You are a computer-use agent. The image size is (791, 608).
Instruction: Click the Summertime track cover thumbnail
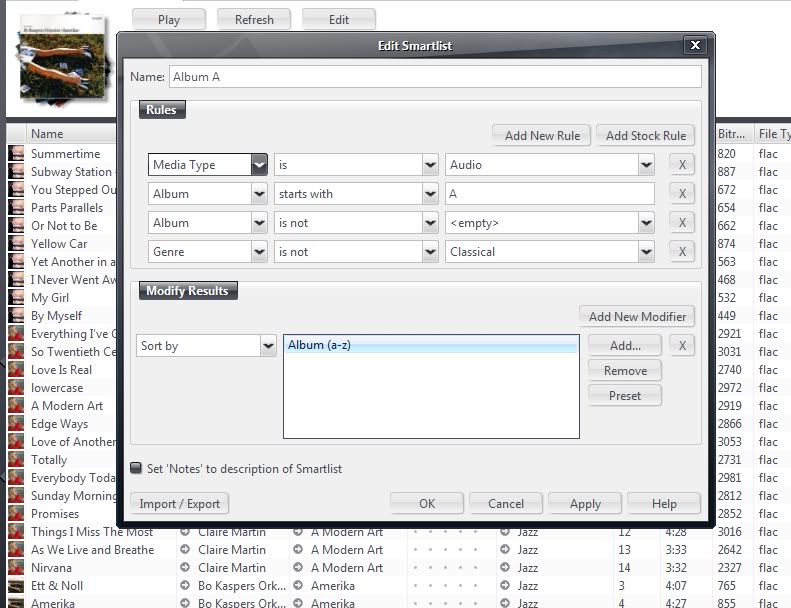pos(16,153)
